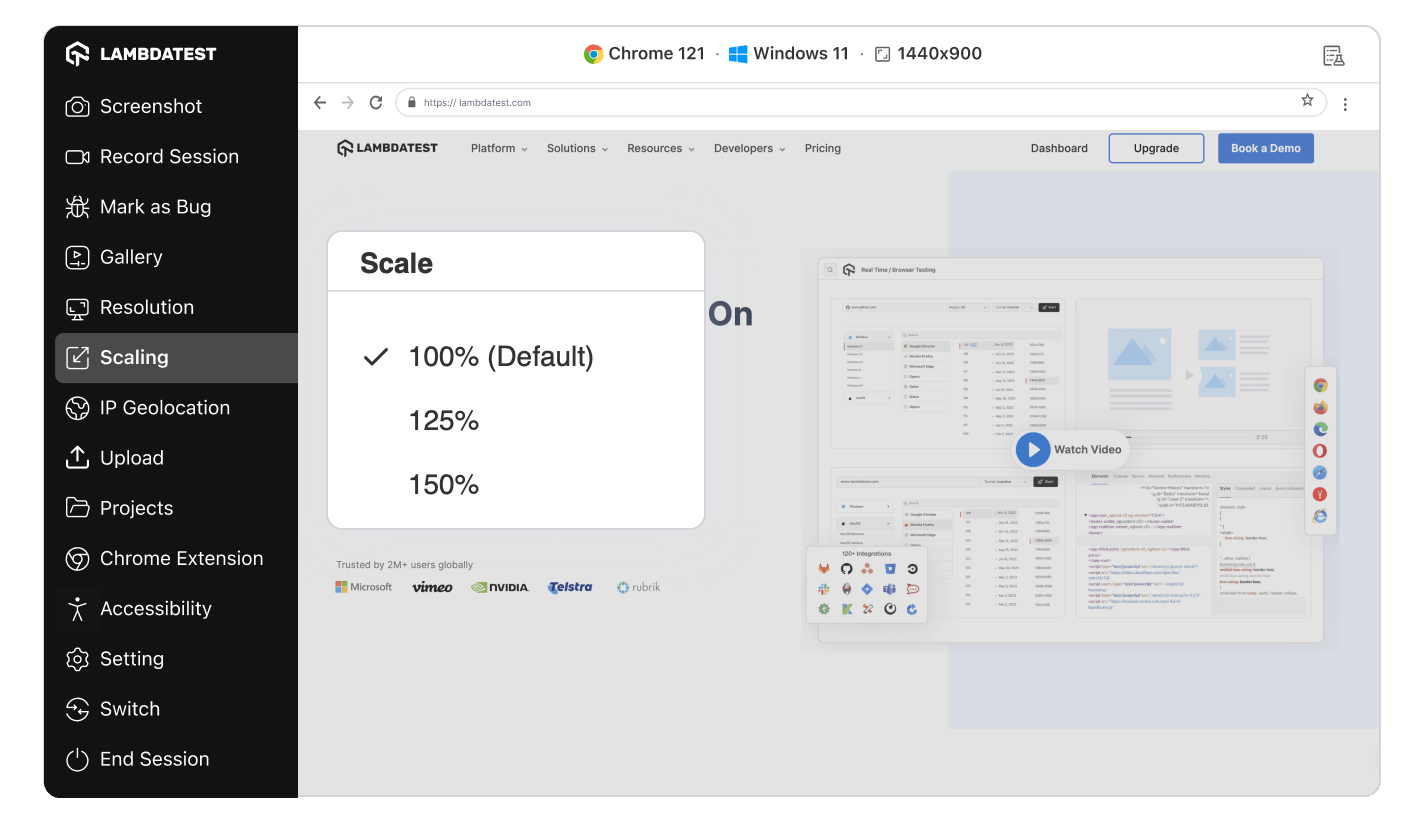The image size is (1424, 834).
Task: Click the Upload icon in the sidebar
Action: [77, 458]
